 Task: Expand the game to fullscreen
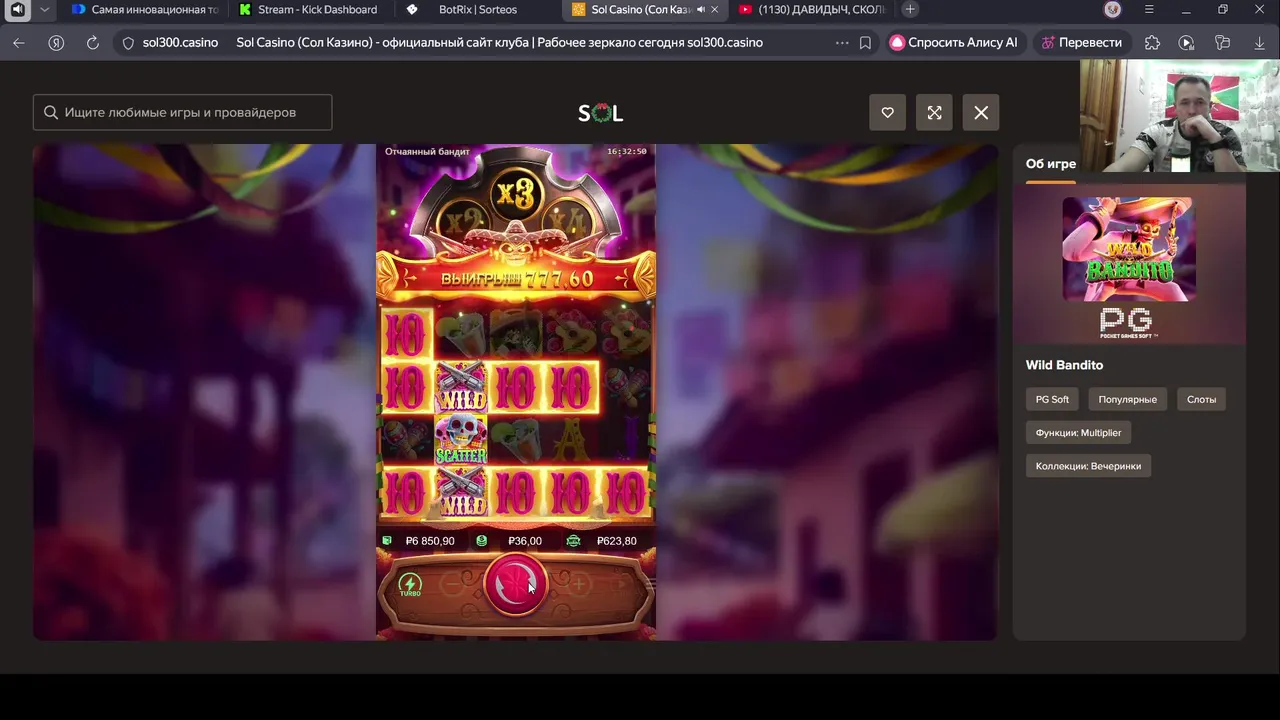(934, 113)
